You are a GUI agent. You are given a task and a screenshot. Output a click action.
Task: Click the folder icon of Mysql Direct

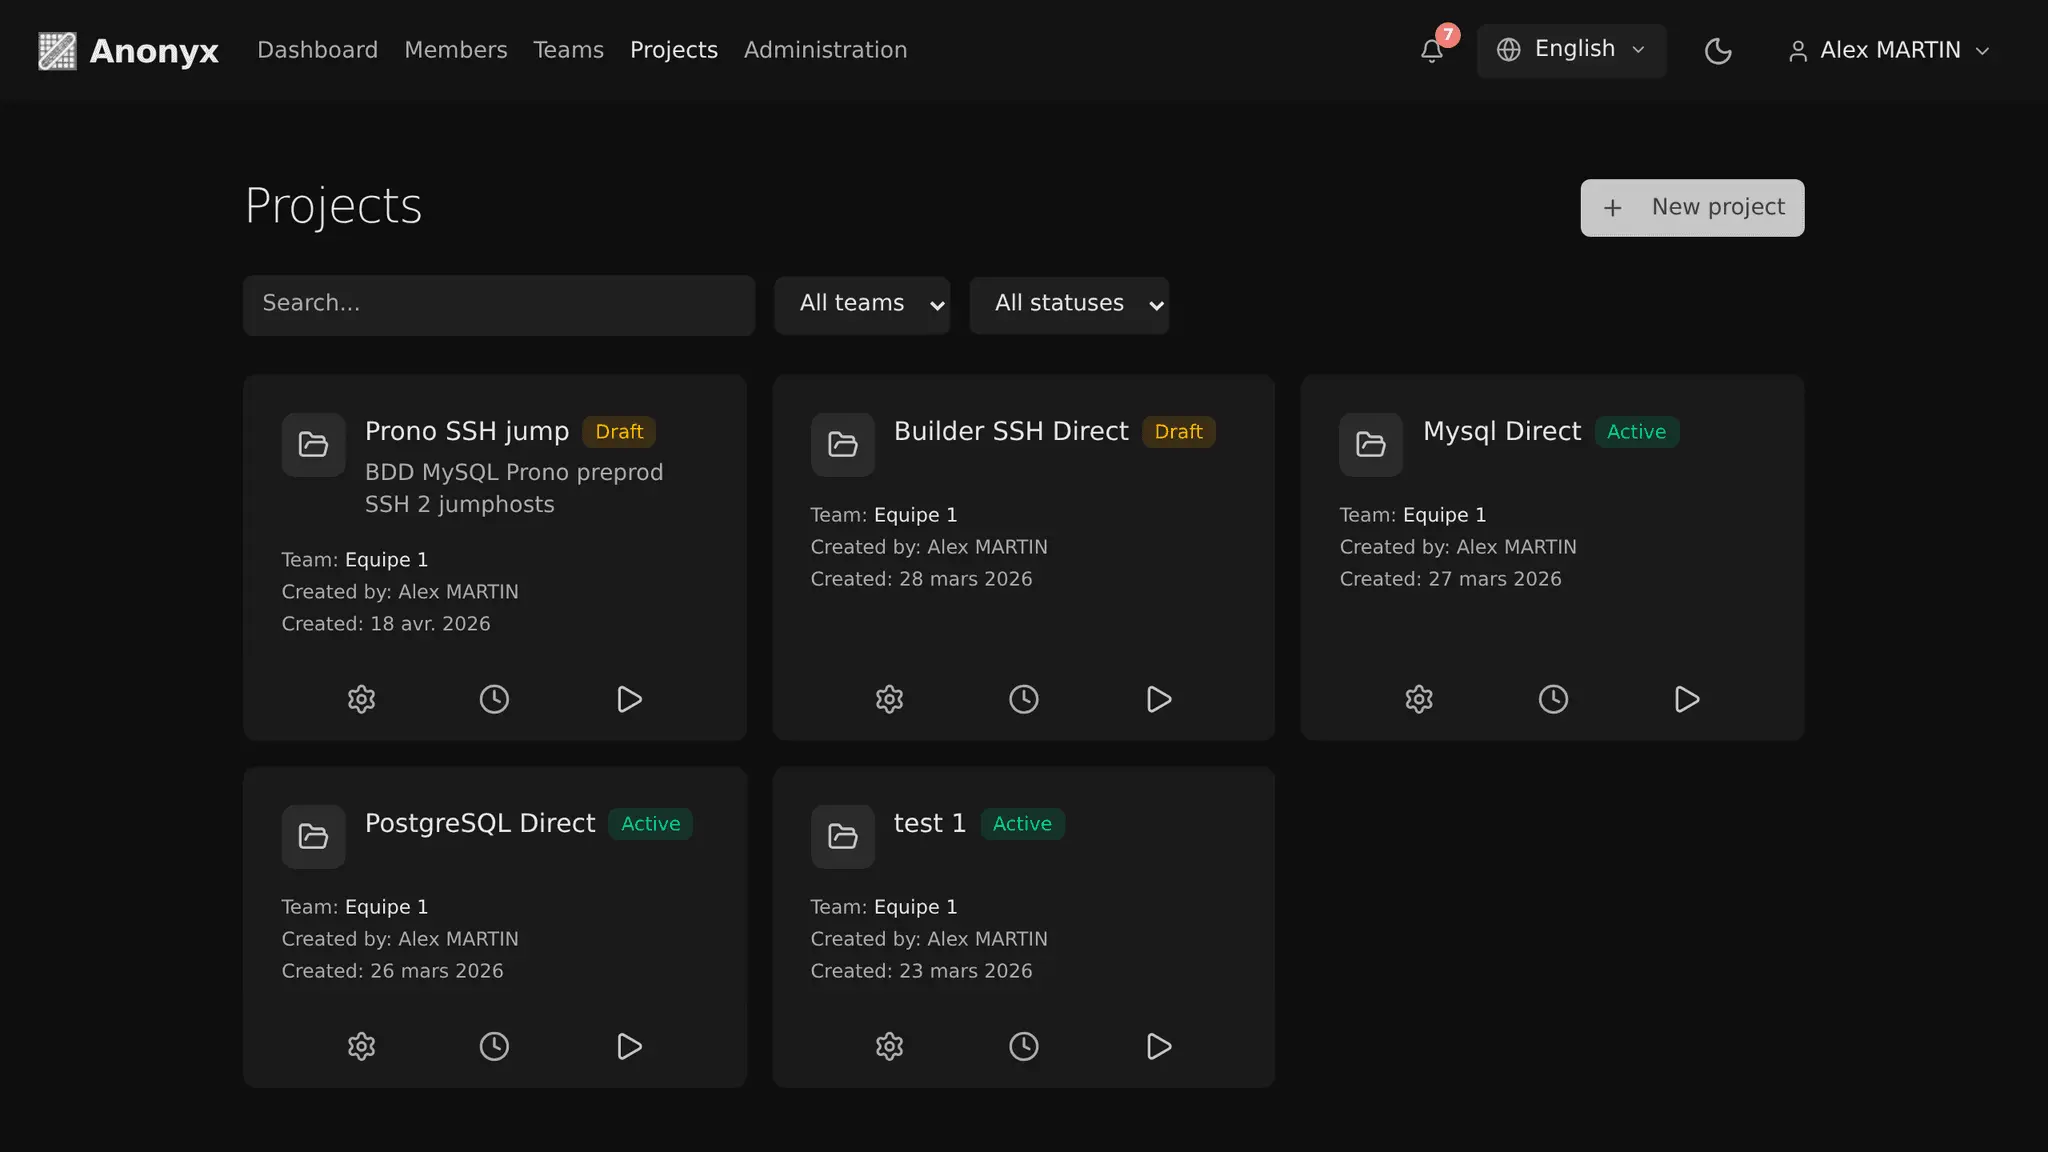pyautogui.click(x=1371, y=444)
